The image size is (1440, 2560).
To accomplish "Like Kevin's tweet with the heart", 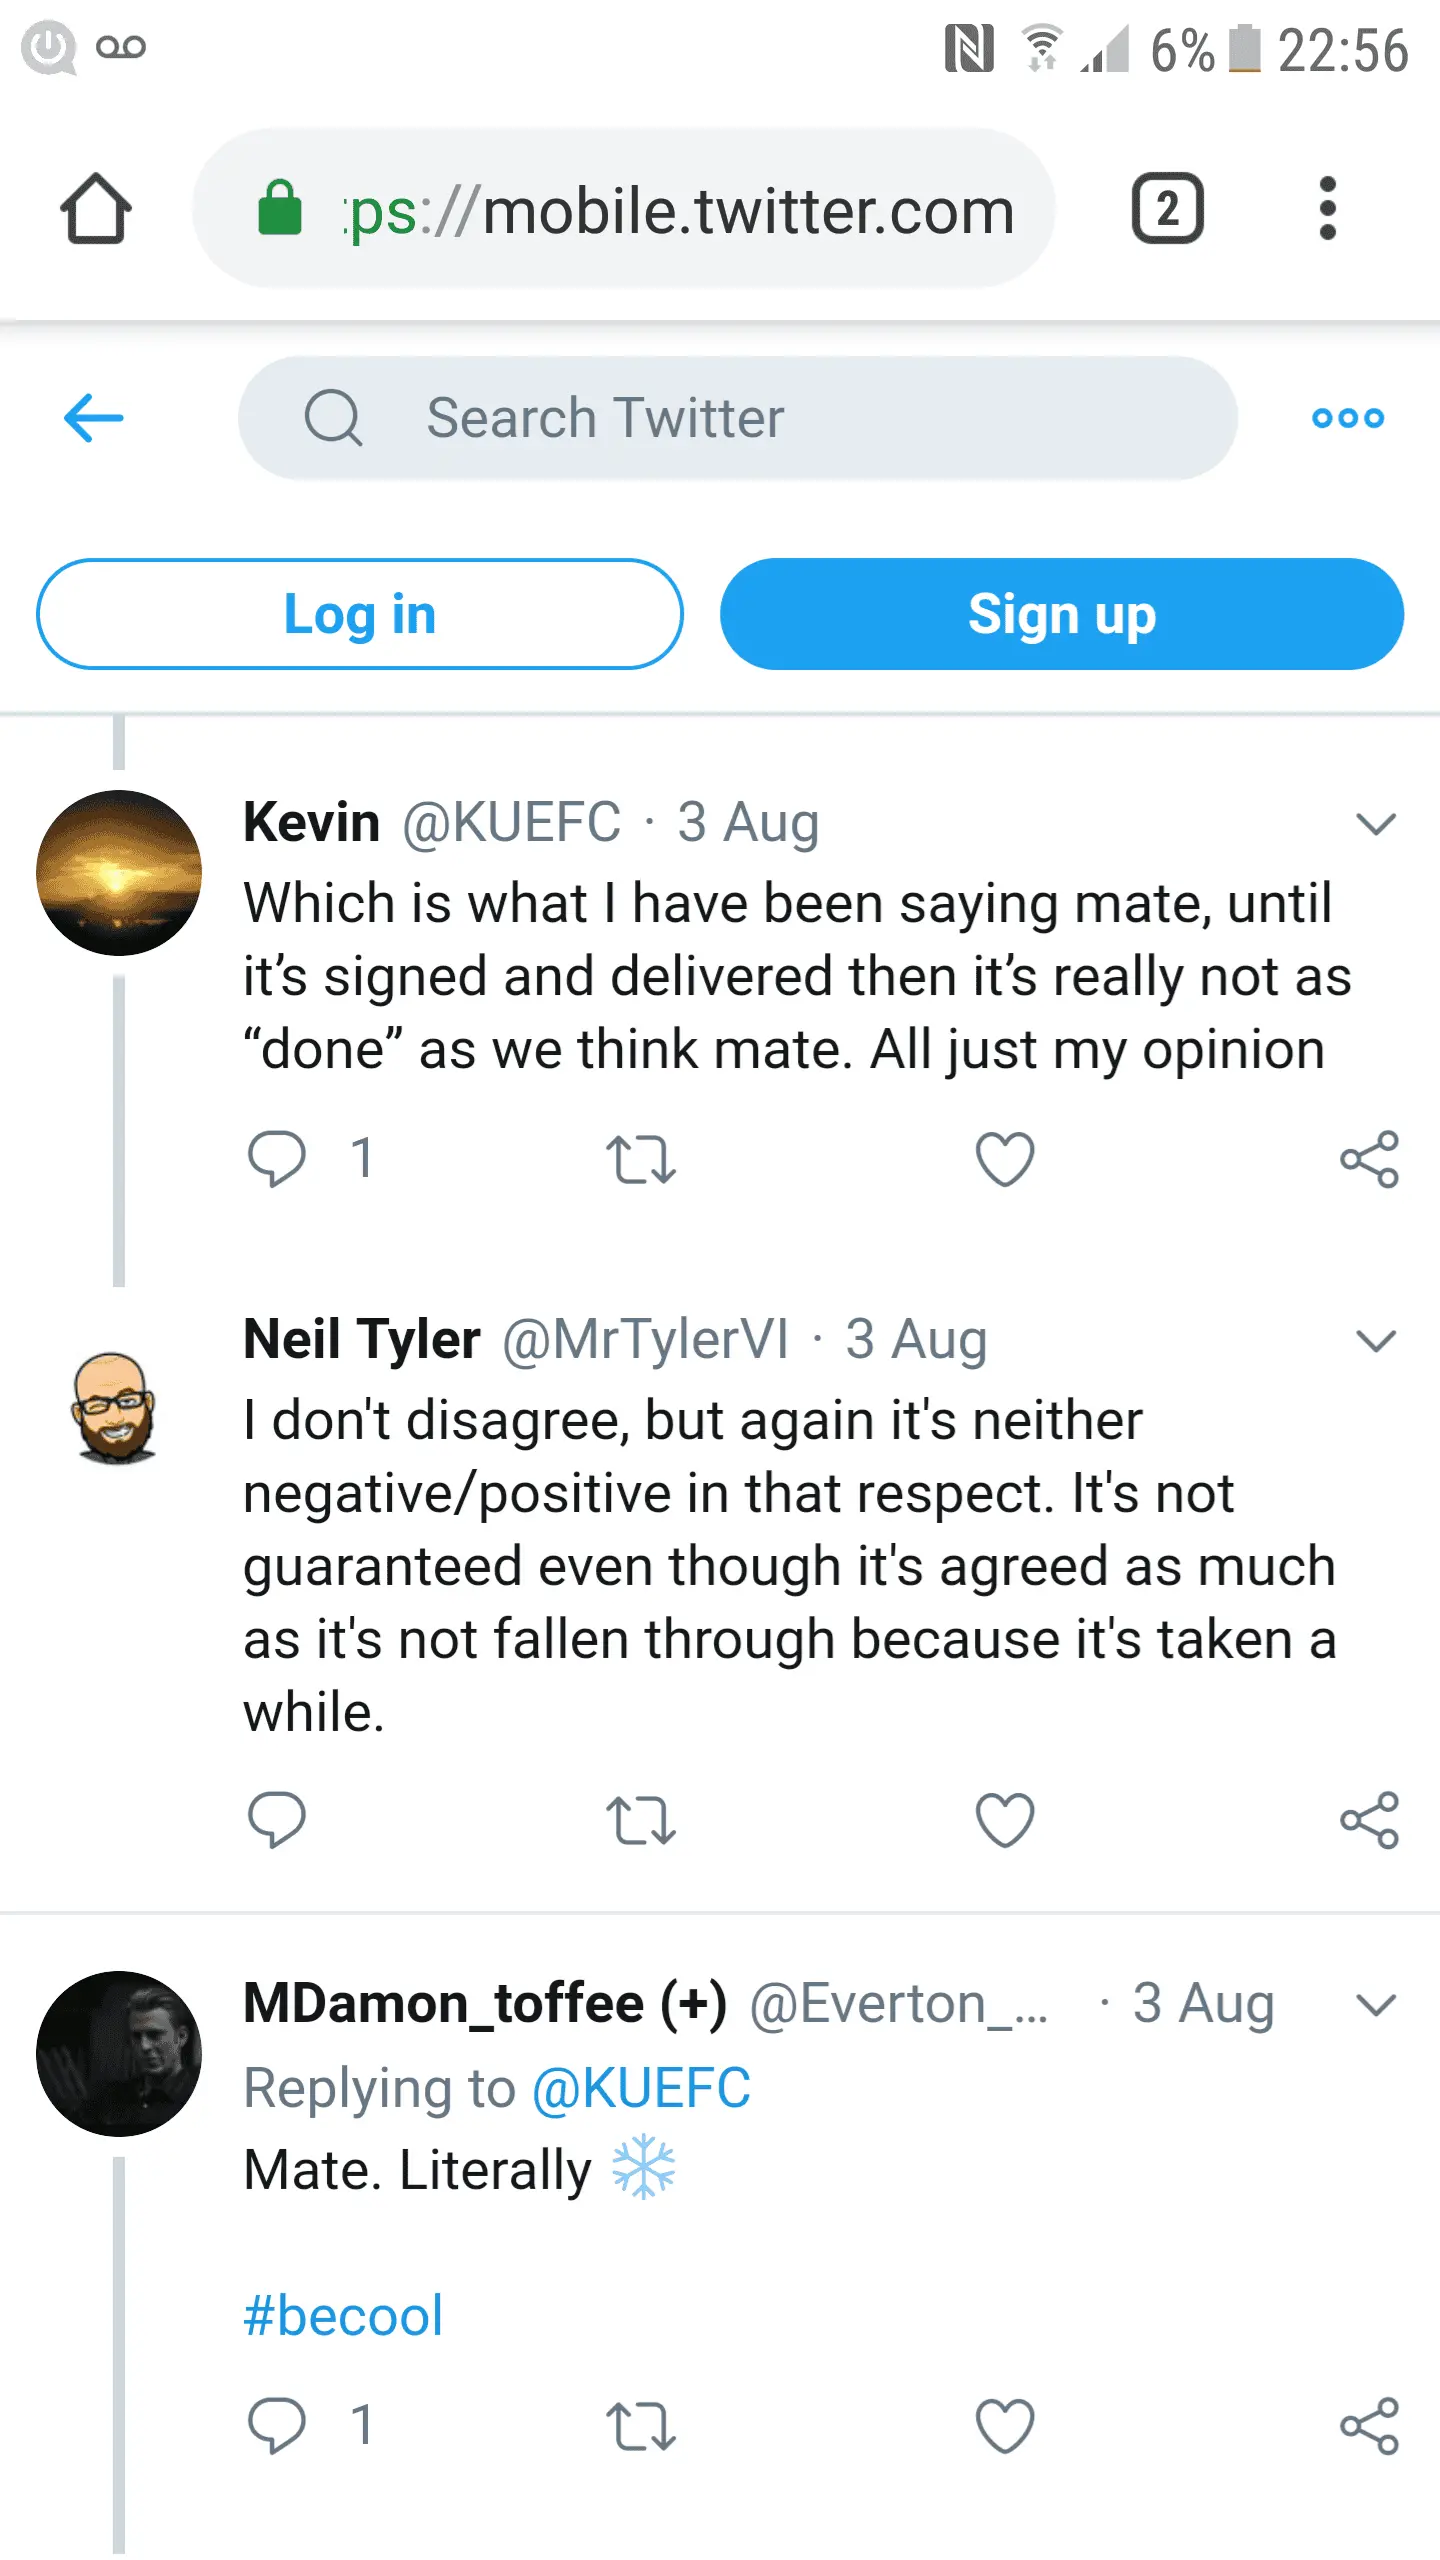I will pyautogui.click(x=1005, y=1159).
